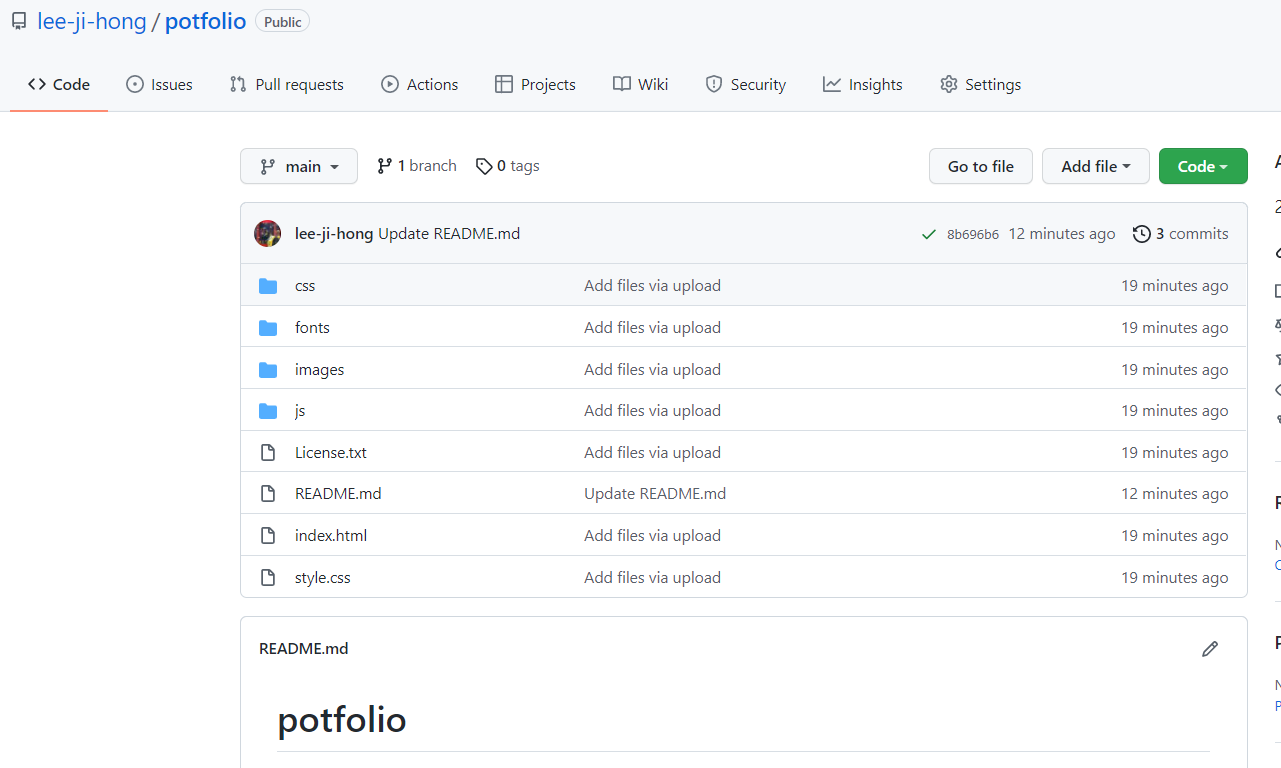Image resolution: width=1281 pixels, height=768 pixels.
Task: Open the images folder
Action: click(x=320, y=370)
